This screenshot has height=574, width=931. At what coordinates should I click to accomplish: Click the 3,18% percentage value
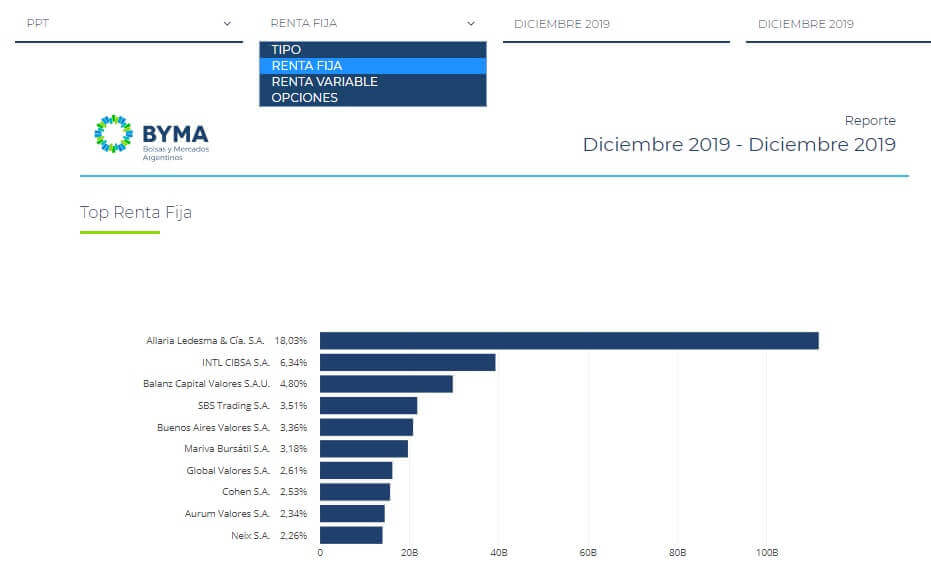coord(294,449)
